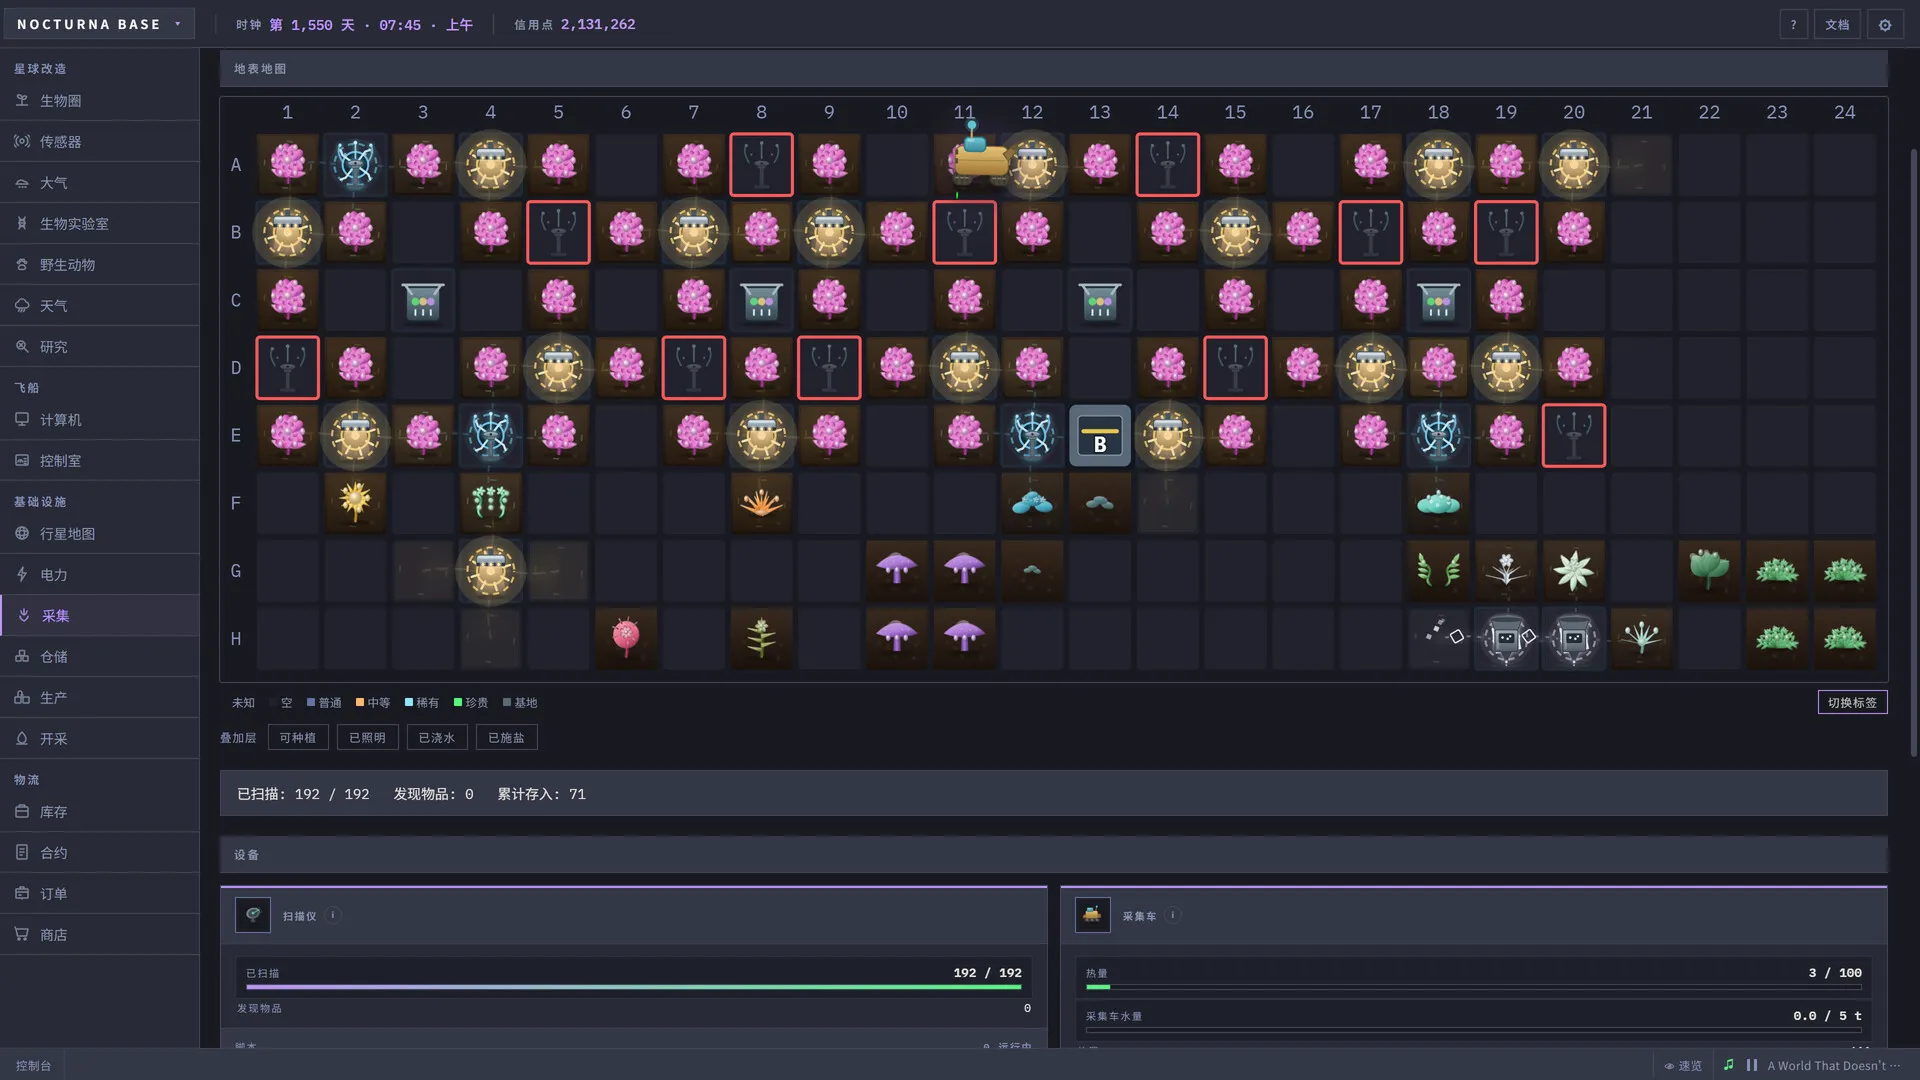Screen dimensions: 1920x1080
Task: Select the water bin tile at C3
Action: [x=423, y=300]
